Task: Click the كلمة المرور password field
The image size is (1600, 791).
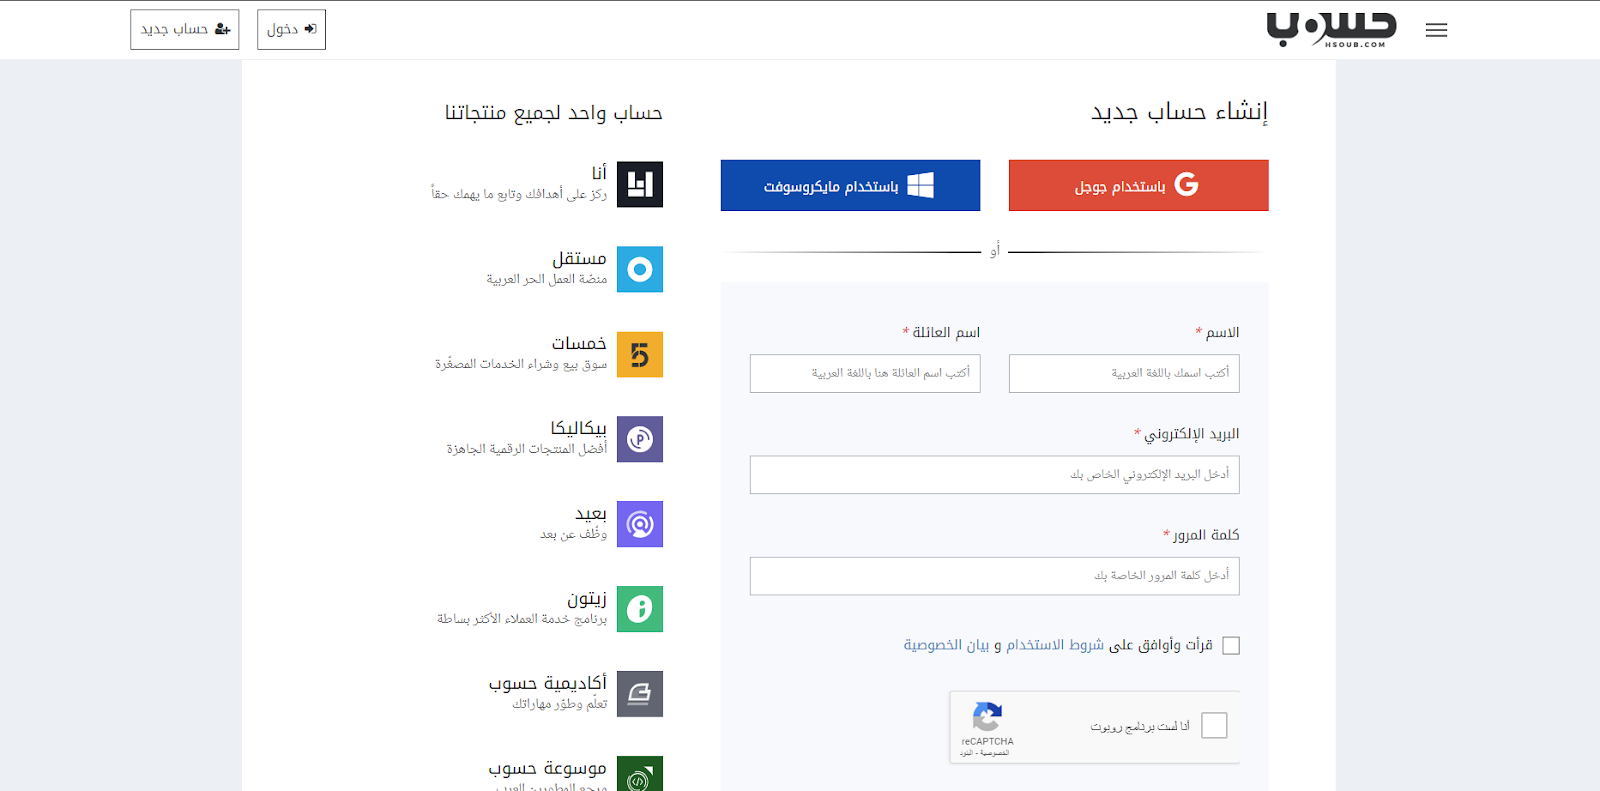Action: pos(995,576)
